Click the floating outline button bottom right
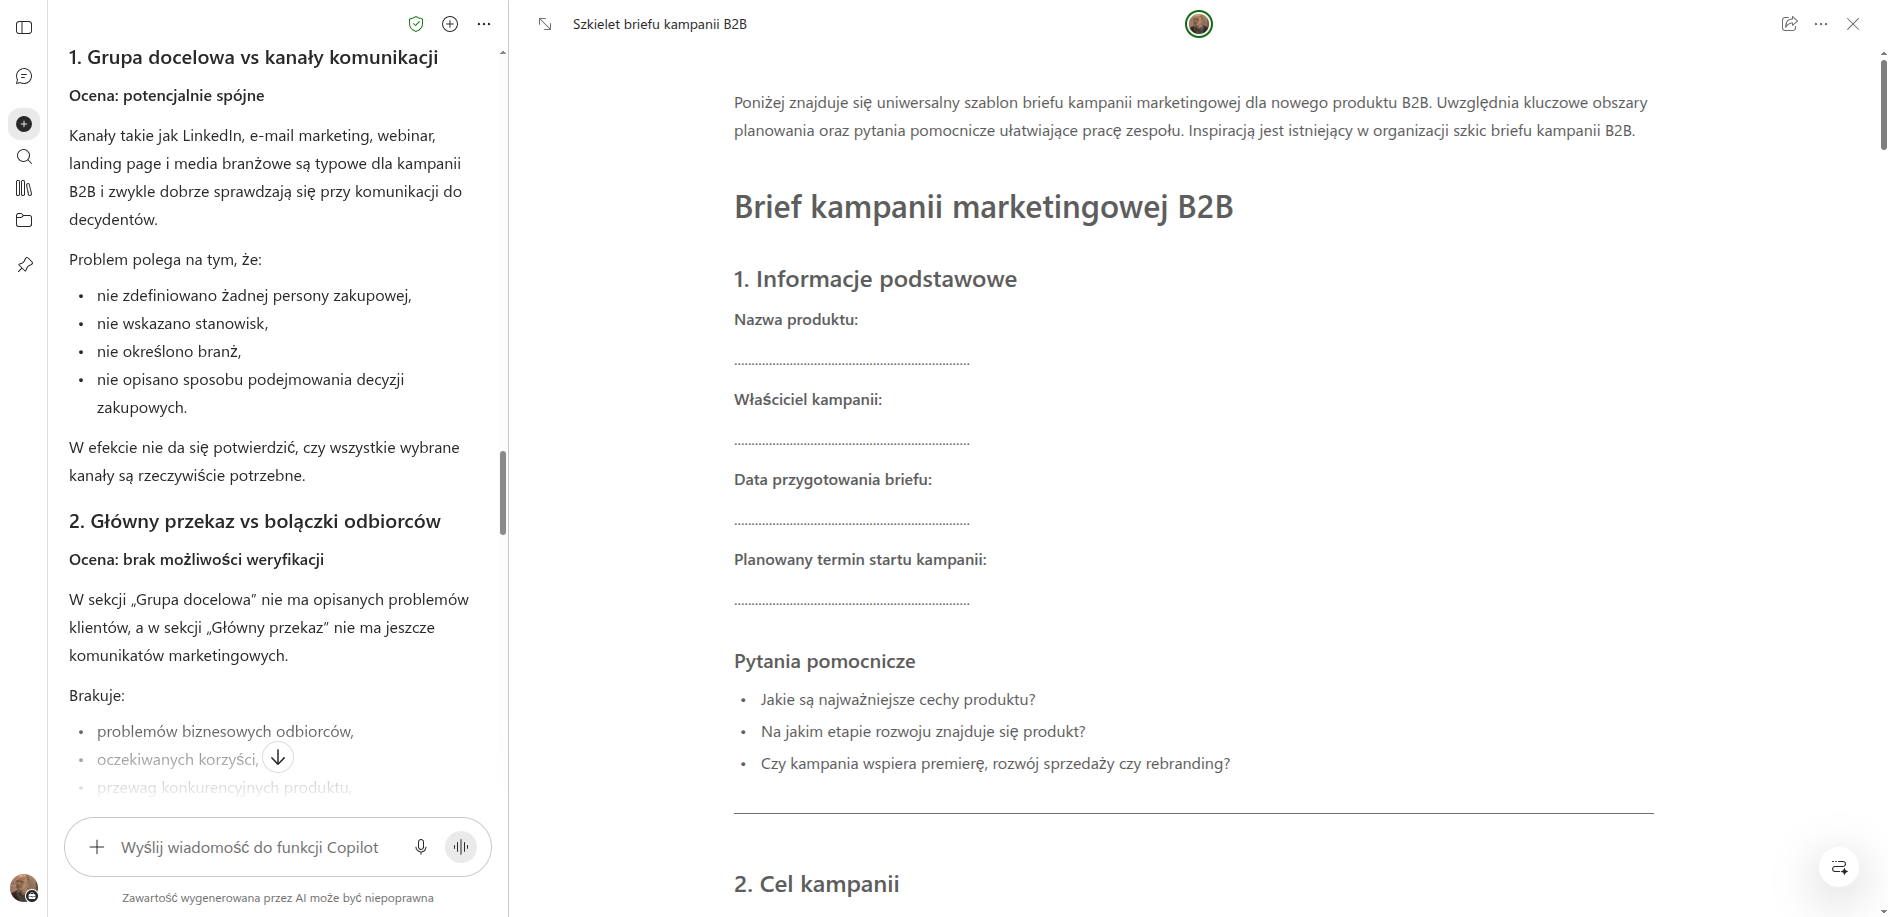1888x917 pixels. [1839, 867]
